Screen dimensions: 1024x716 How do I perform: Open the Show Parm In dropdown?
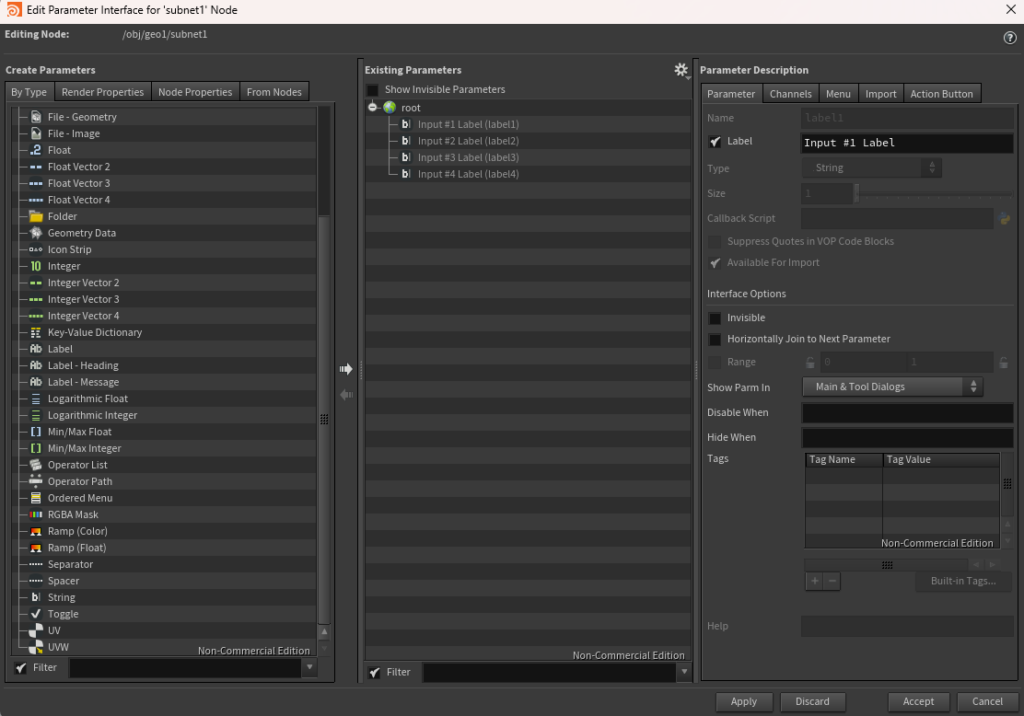[x=890, y=386]
